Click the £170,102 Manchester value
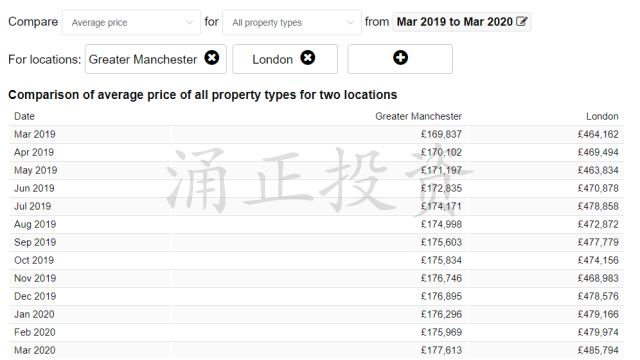640x360 pixels. pos(441,152)
